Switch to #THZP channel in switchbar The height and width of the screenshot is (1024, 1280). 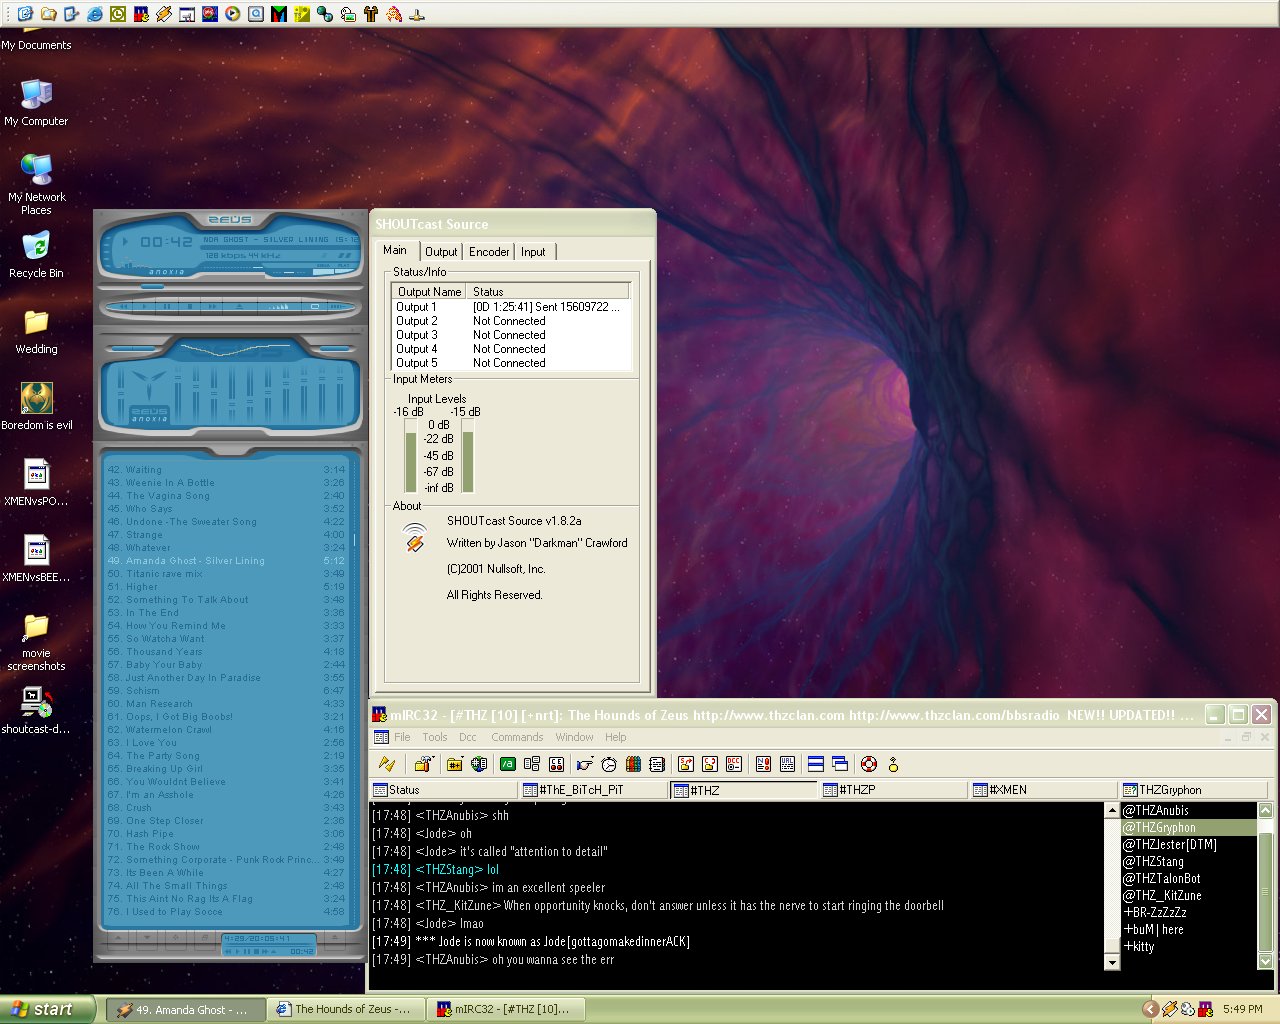coord(893,790)
